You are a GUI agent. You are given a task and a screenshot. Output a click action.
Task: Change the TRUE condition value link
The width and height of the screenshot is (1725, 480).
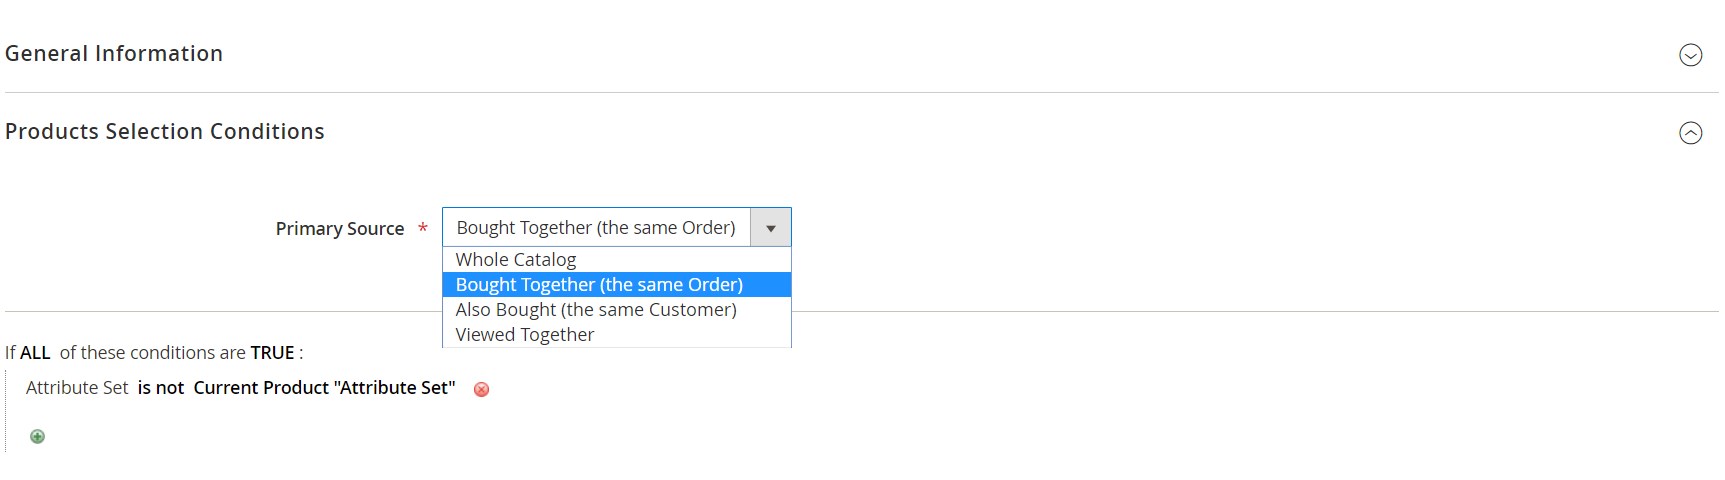(x=272, y=353)
